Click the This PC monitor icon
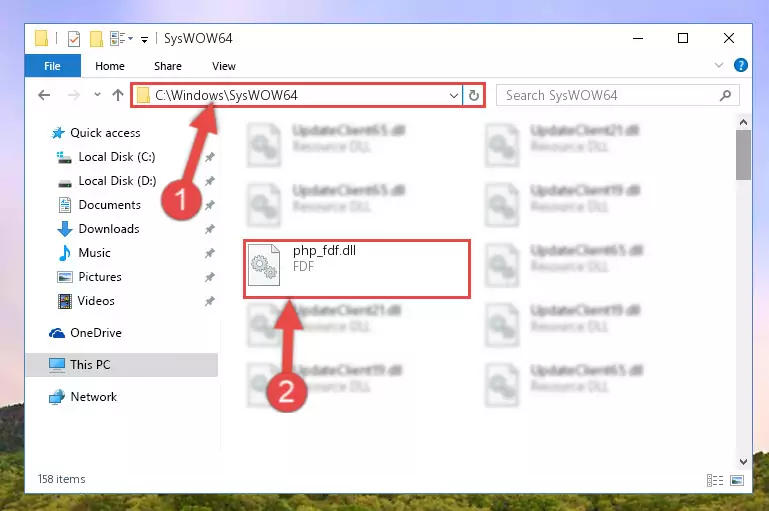This screenshot has width=769, height=511. point(57,365)
